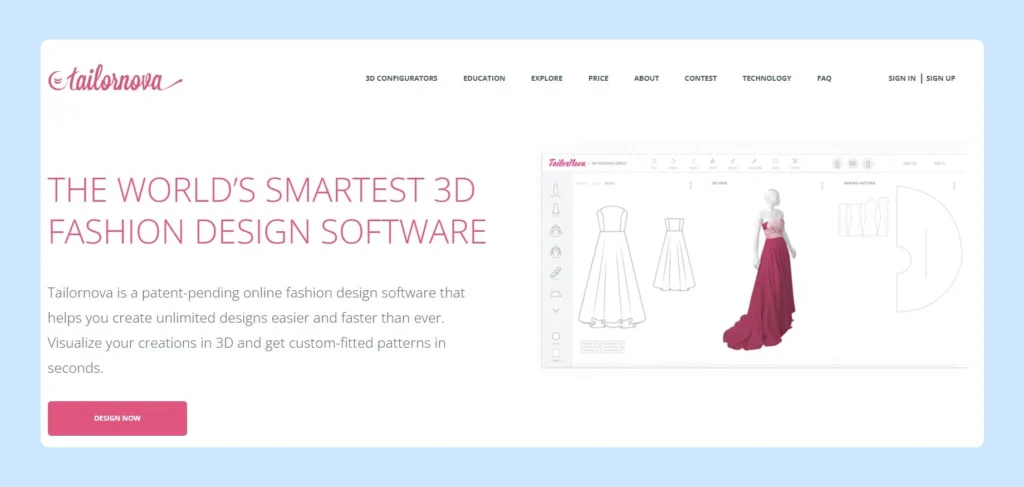Open the sketch panel three-dot menu
1024x487 pixels.
691,186
